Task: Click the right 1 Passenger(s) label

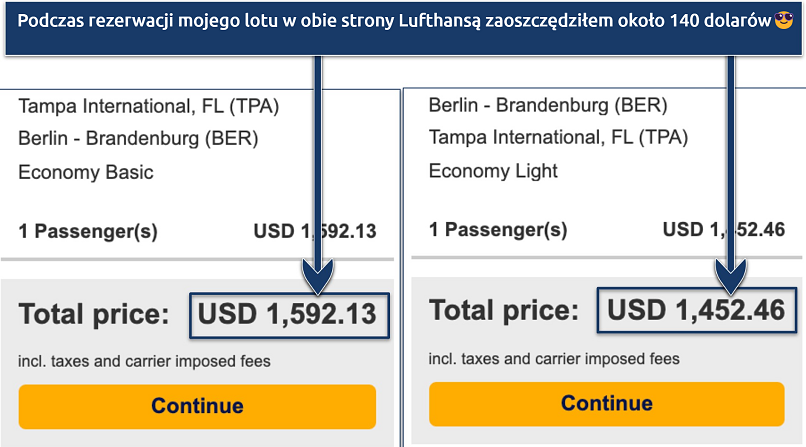Action: [x=498, y=230]
